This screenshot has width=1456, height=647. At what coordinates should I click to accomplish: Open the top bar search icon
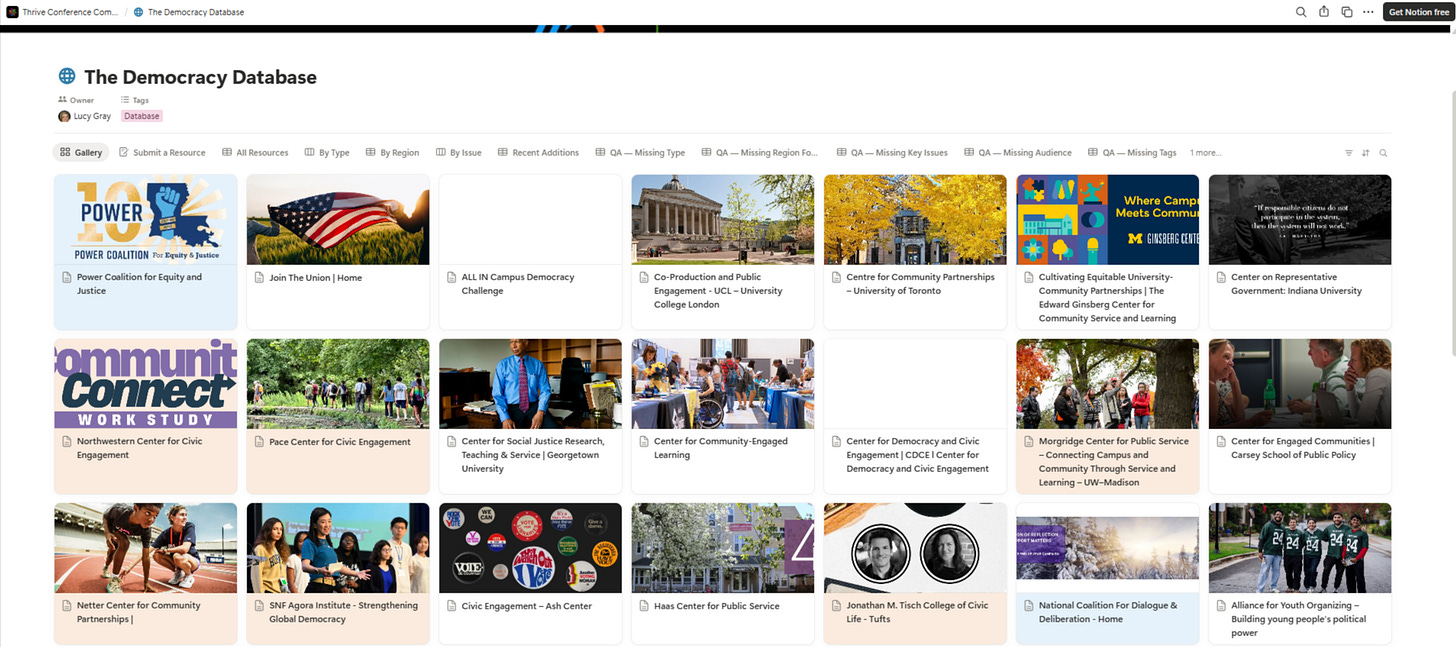click(1301, 12)
